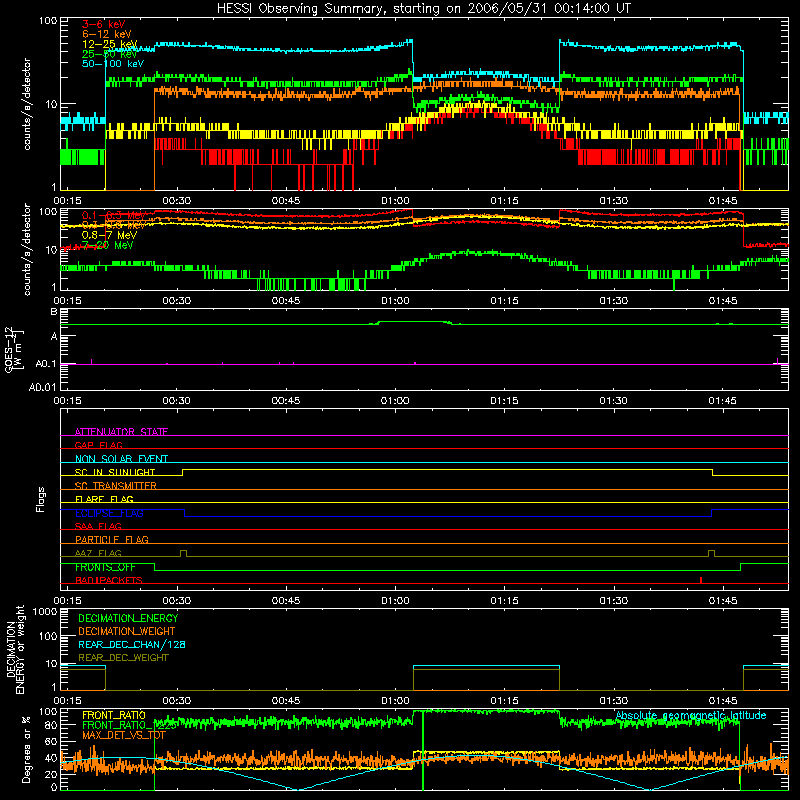Click the first AAZ_FLAG pulse near 00:31
Viewport: 800px width, 800px height.
pyautogui.click(x=184, y=554)
